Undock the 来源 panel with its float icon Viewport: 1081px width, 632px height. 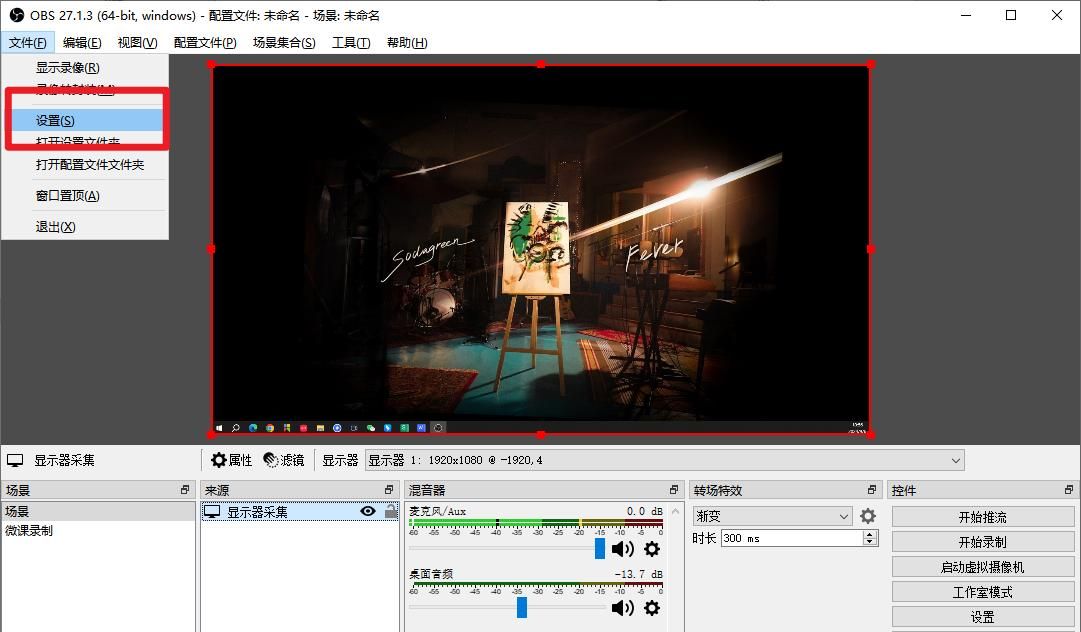pyautogui.click(x=389, y=489)
